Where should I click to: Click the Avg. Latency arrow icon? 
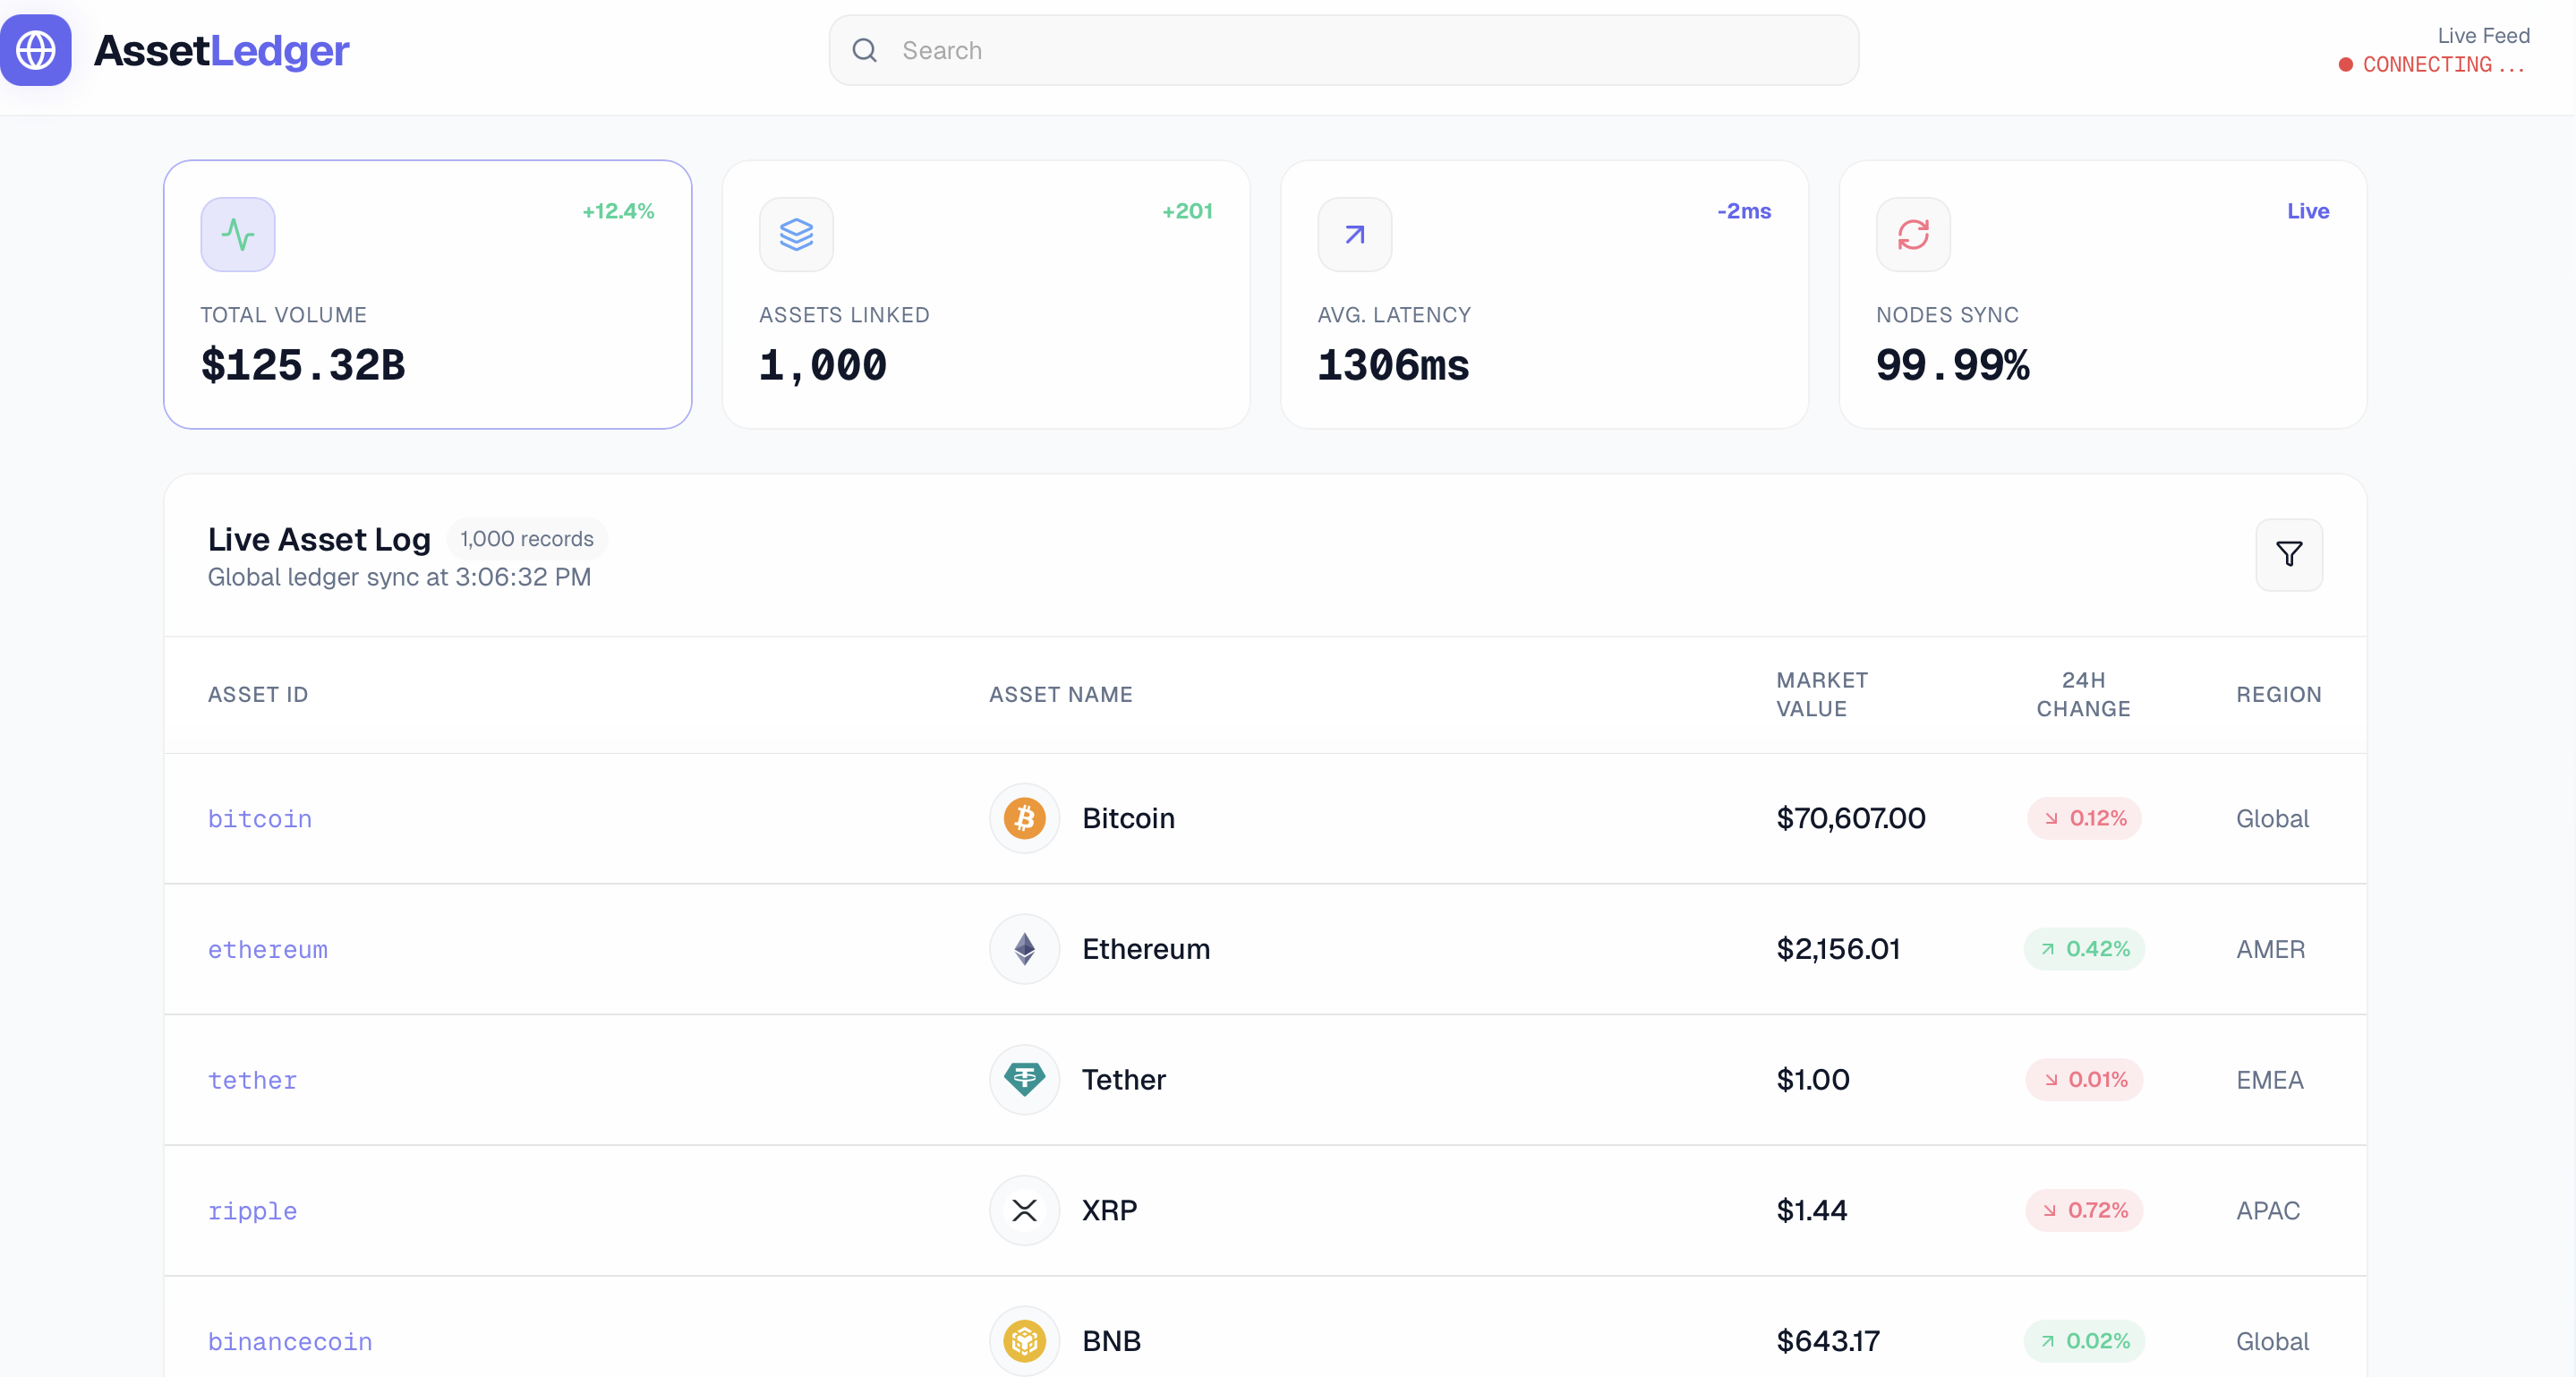tap(1354, 234)
